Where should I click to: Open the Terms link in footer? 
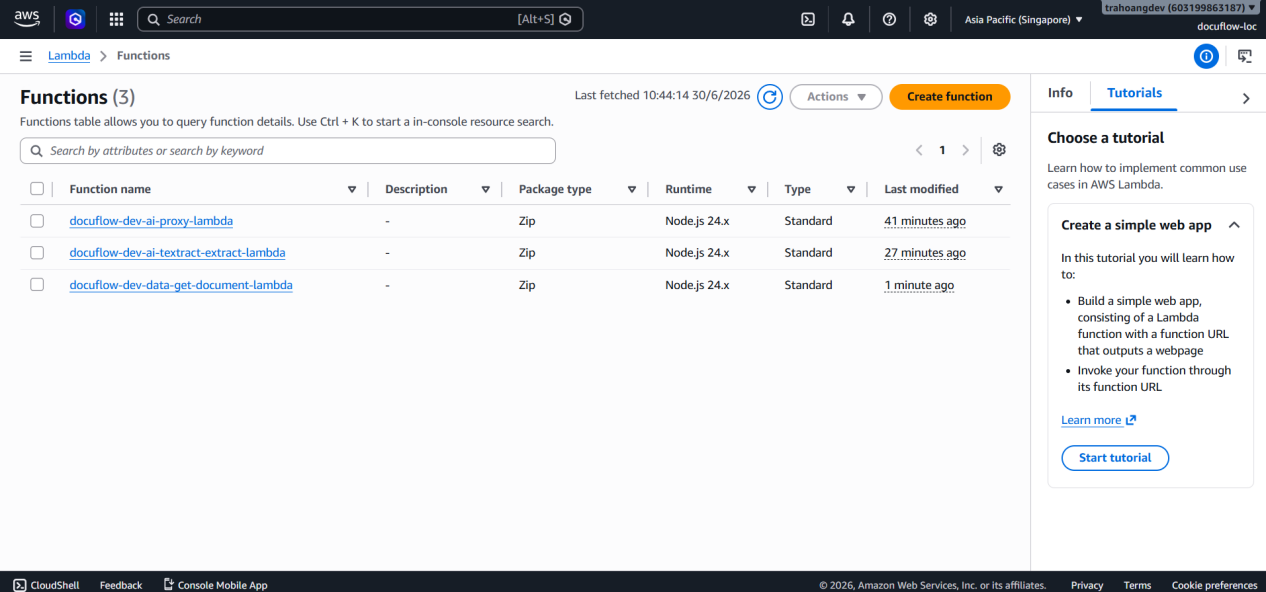point(1137,585)
